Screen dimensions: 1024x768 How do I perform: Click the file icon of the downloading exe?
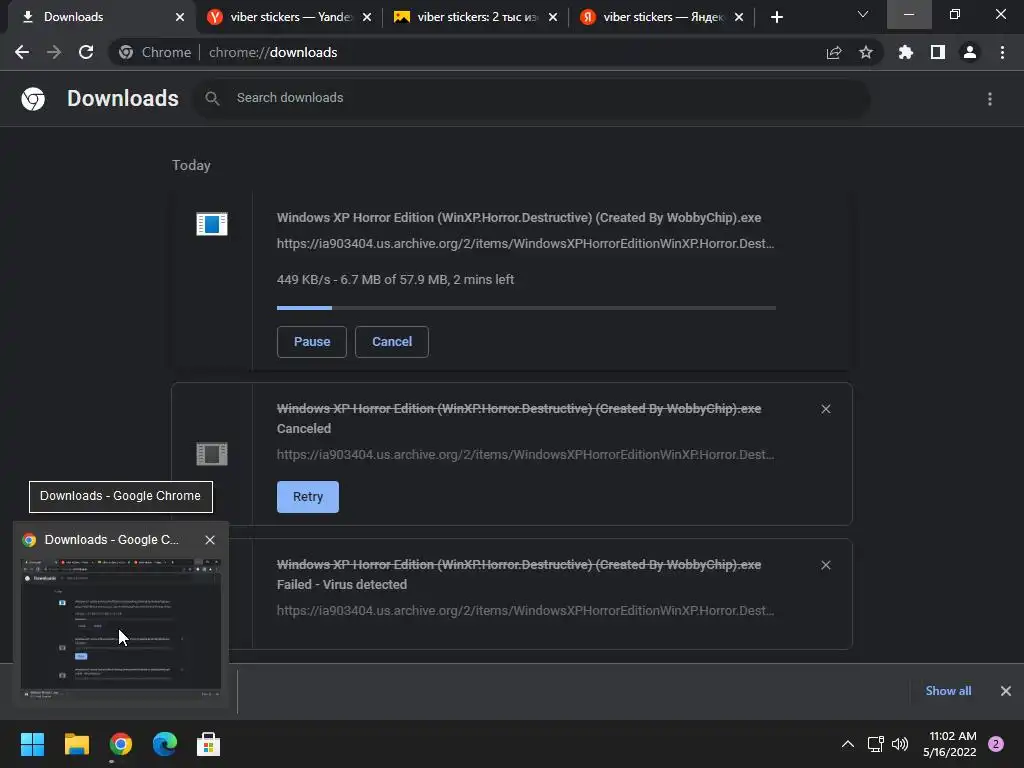[212, 224]
